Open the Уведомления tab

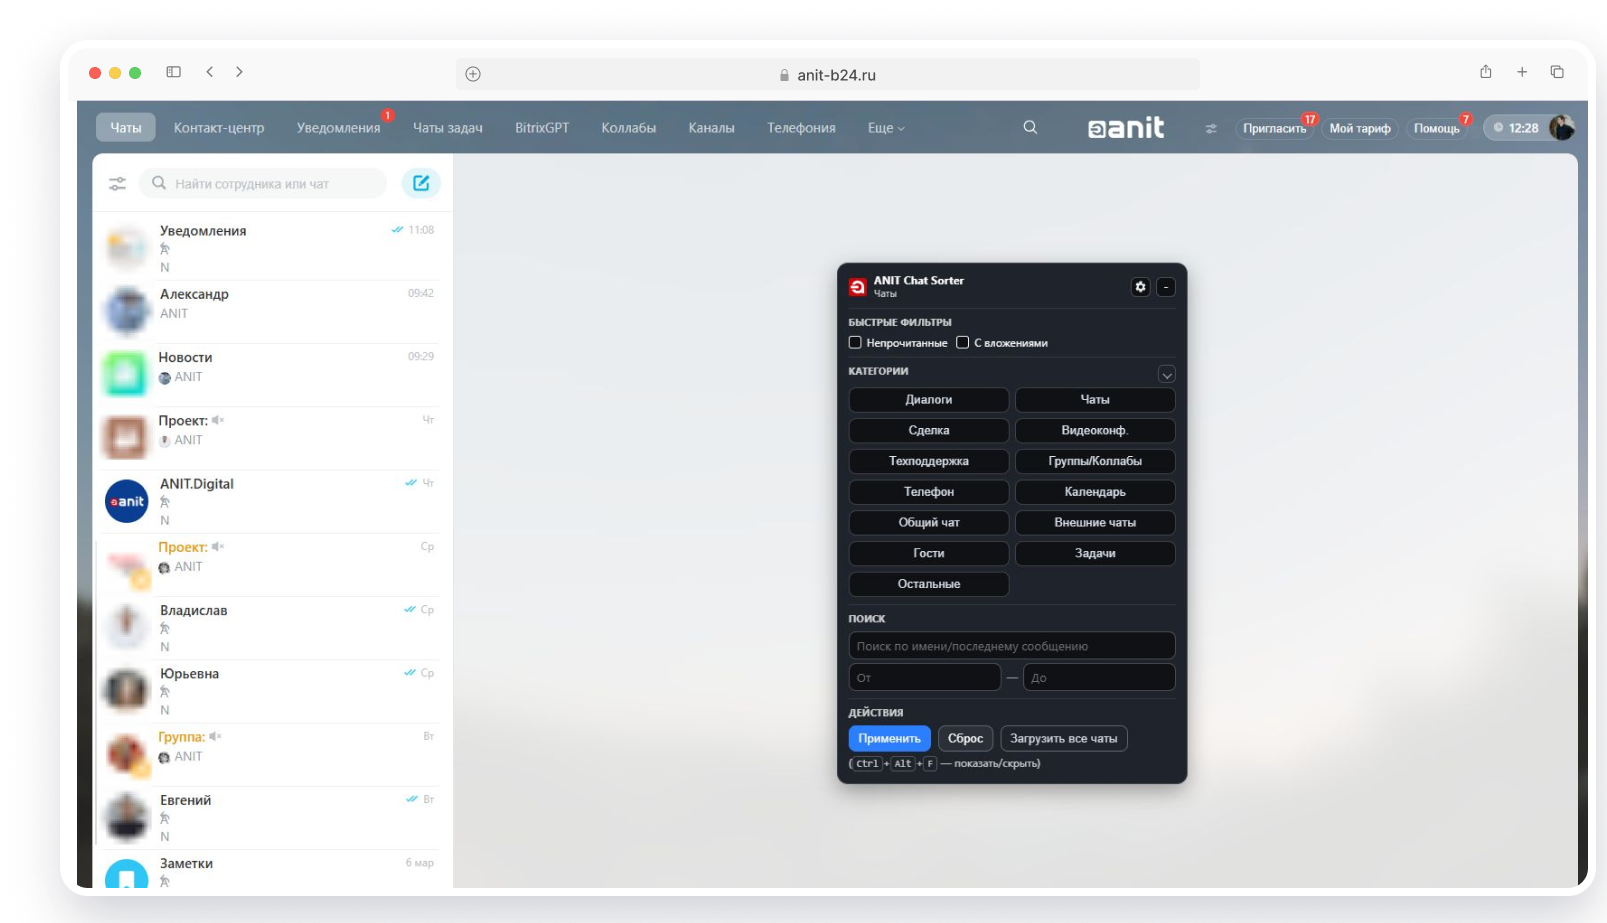tap(338, 128)
